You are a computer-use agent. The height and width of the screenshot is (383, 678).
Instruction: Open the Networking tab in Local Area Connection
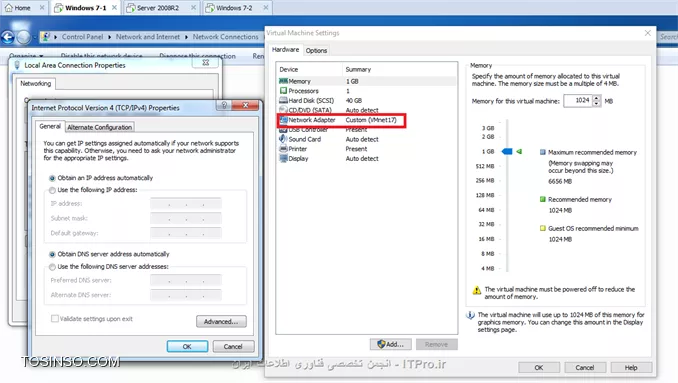35,83
